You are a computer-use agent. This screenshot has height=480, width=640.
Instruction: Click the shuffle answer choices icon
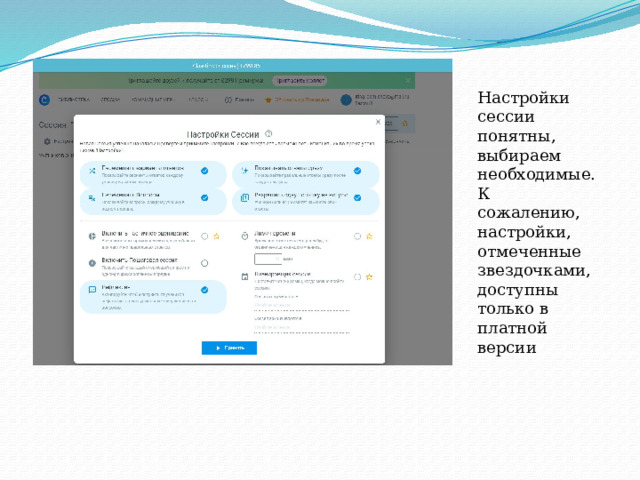[92, 198]
